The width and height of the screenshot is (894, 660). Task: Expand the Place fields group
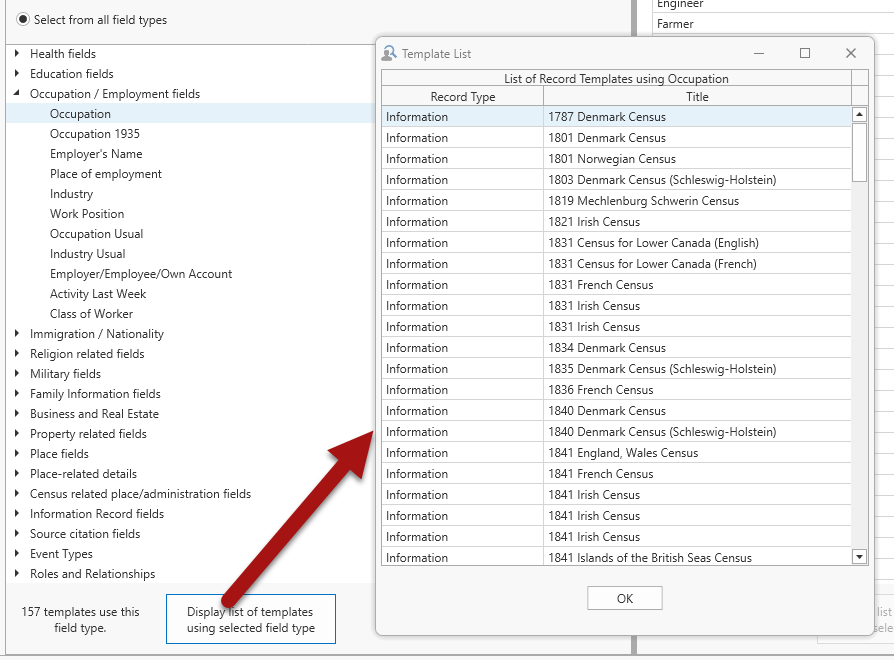17,453
